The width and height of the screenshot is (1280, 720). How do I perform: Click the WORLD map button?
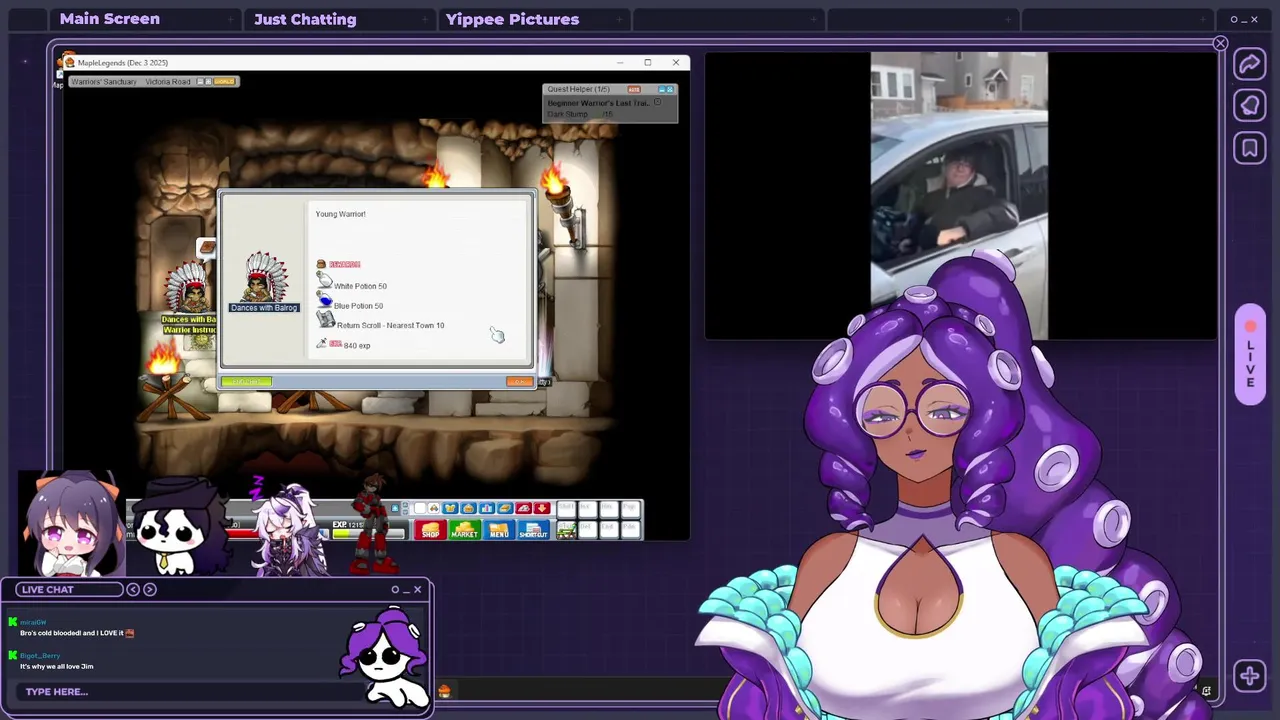click(x=224, y=81)
